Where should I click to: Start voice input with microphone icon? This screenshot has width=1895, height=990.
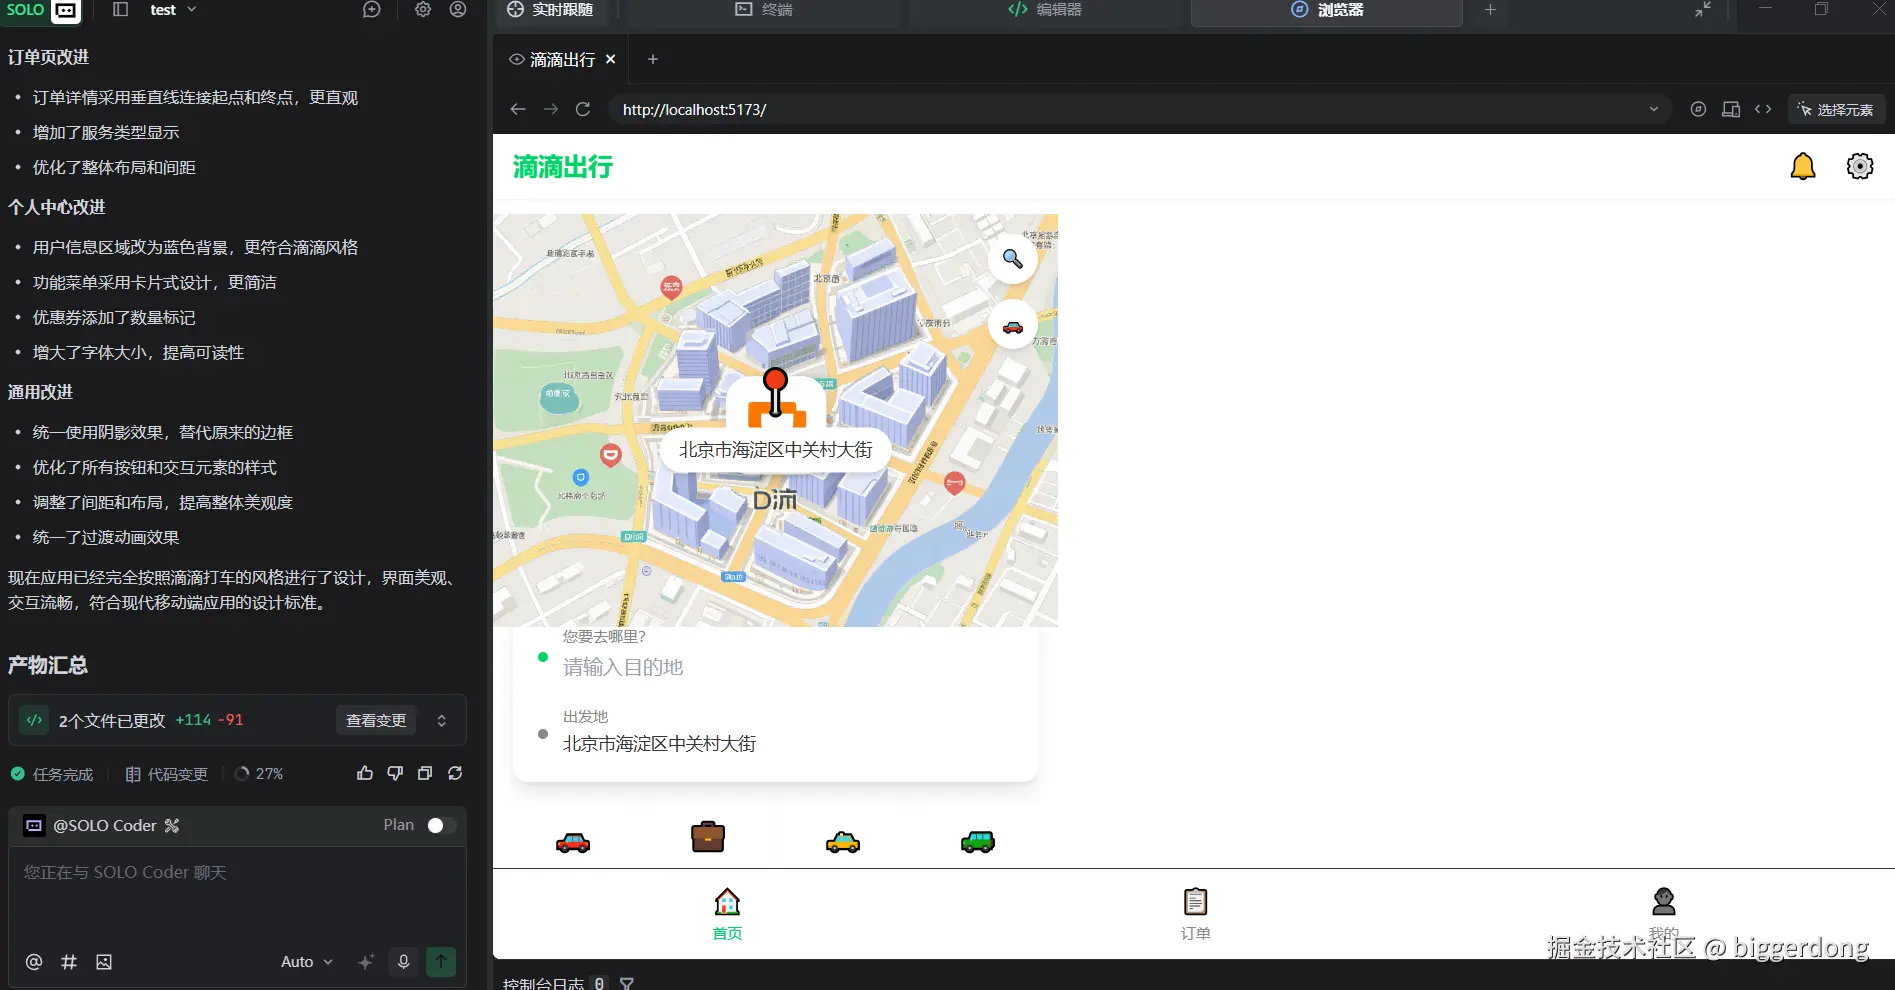click(x=404, y=962)
